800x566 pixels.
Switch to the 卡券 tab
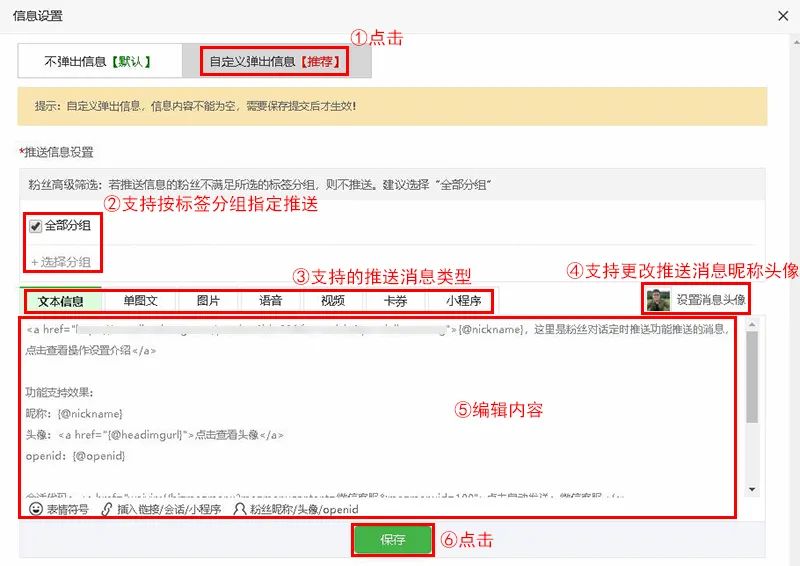[x=395, y=301]
